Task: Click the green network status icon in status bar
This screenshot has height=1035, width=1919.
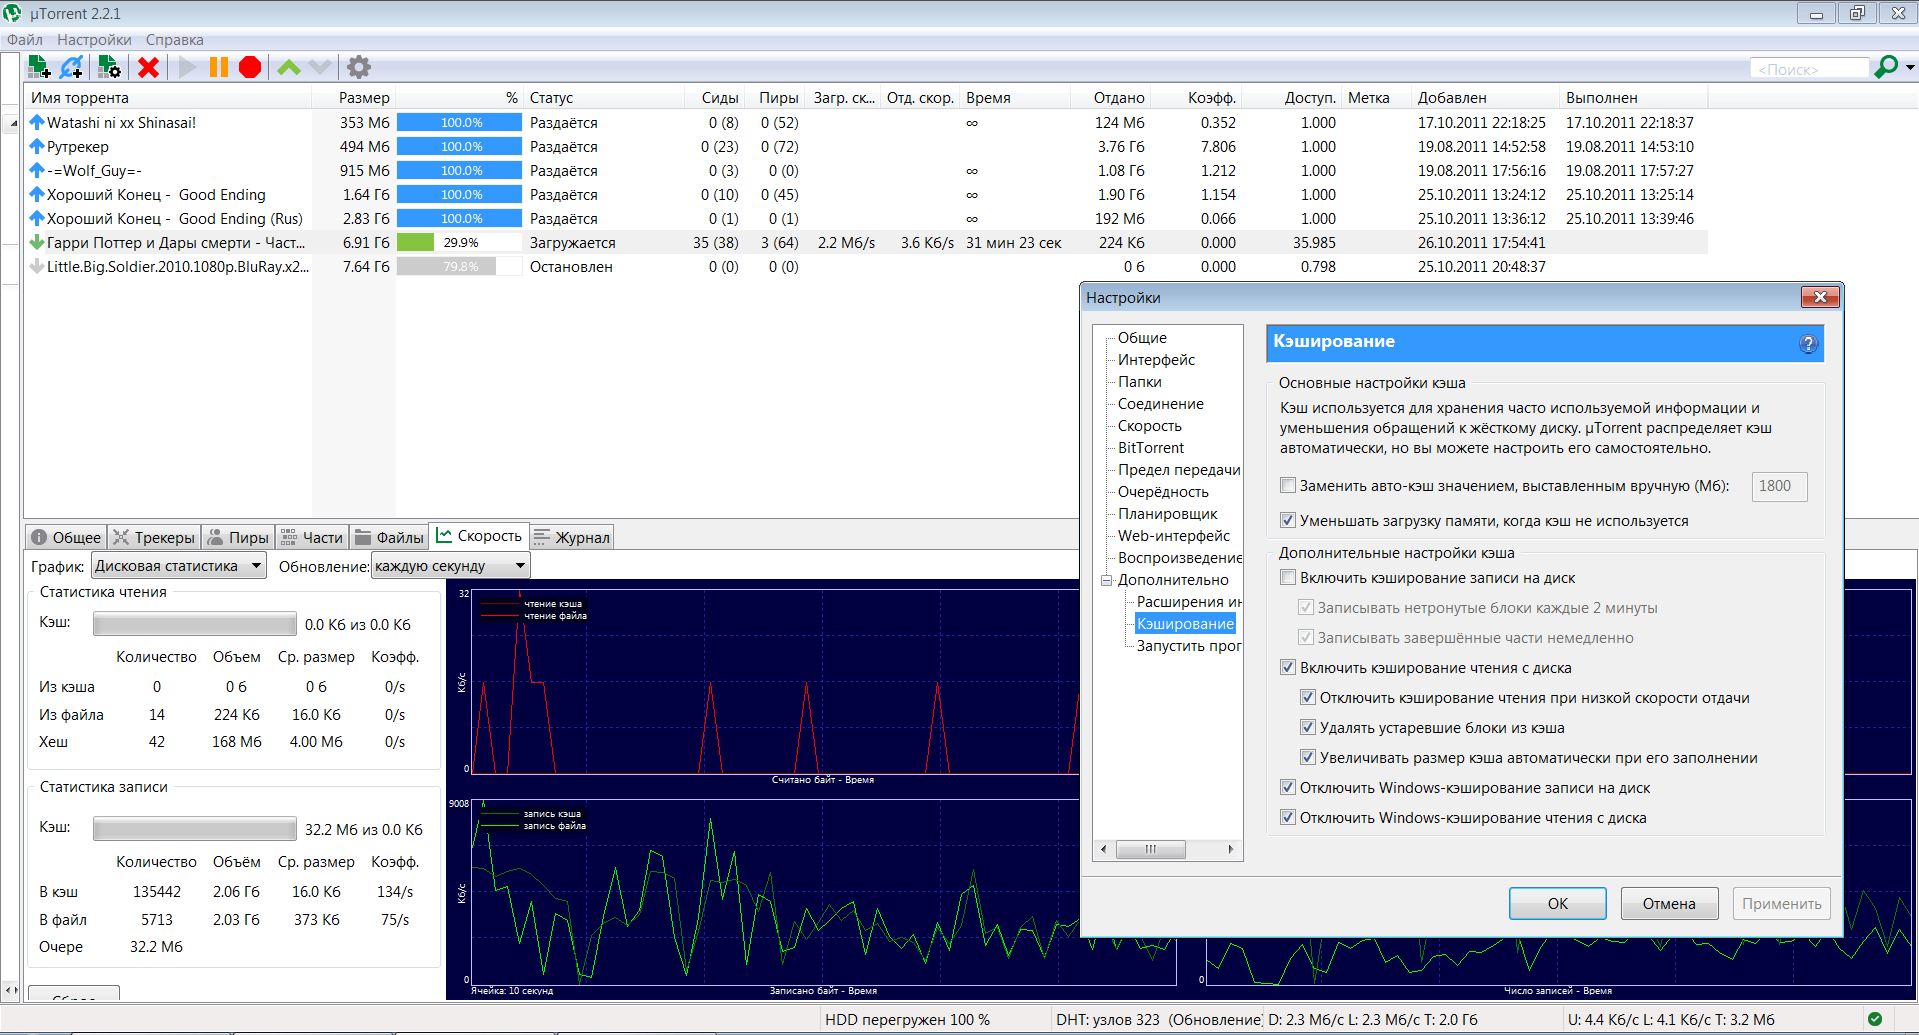Action: tap(1874, 1019)
